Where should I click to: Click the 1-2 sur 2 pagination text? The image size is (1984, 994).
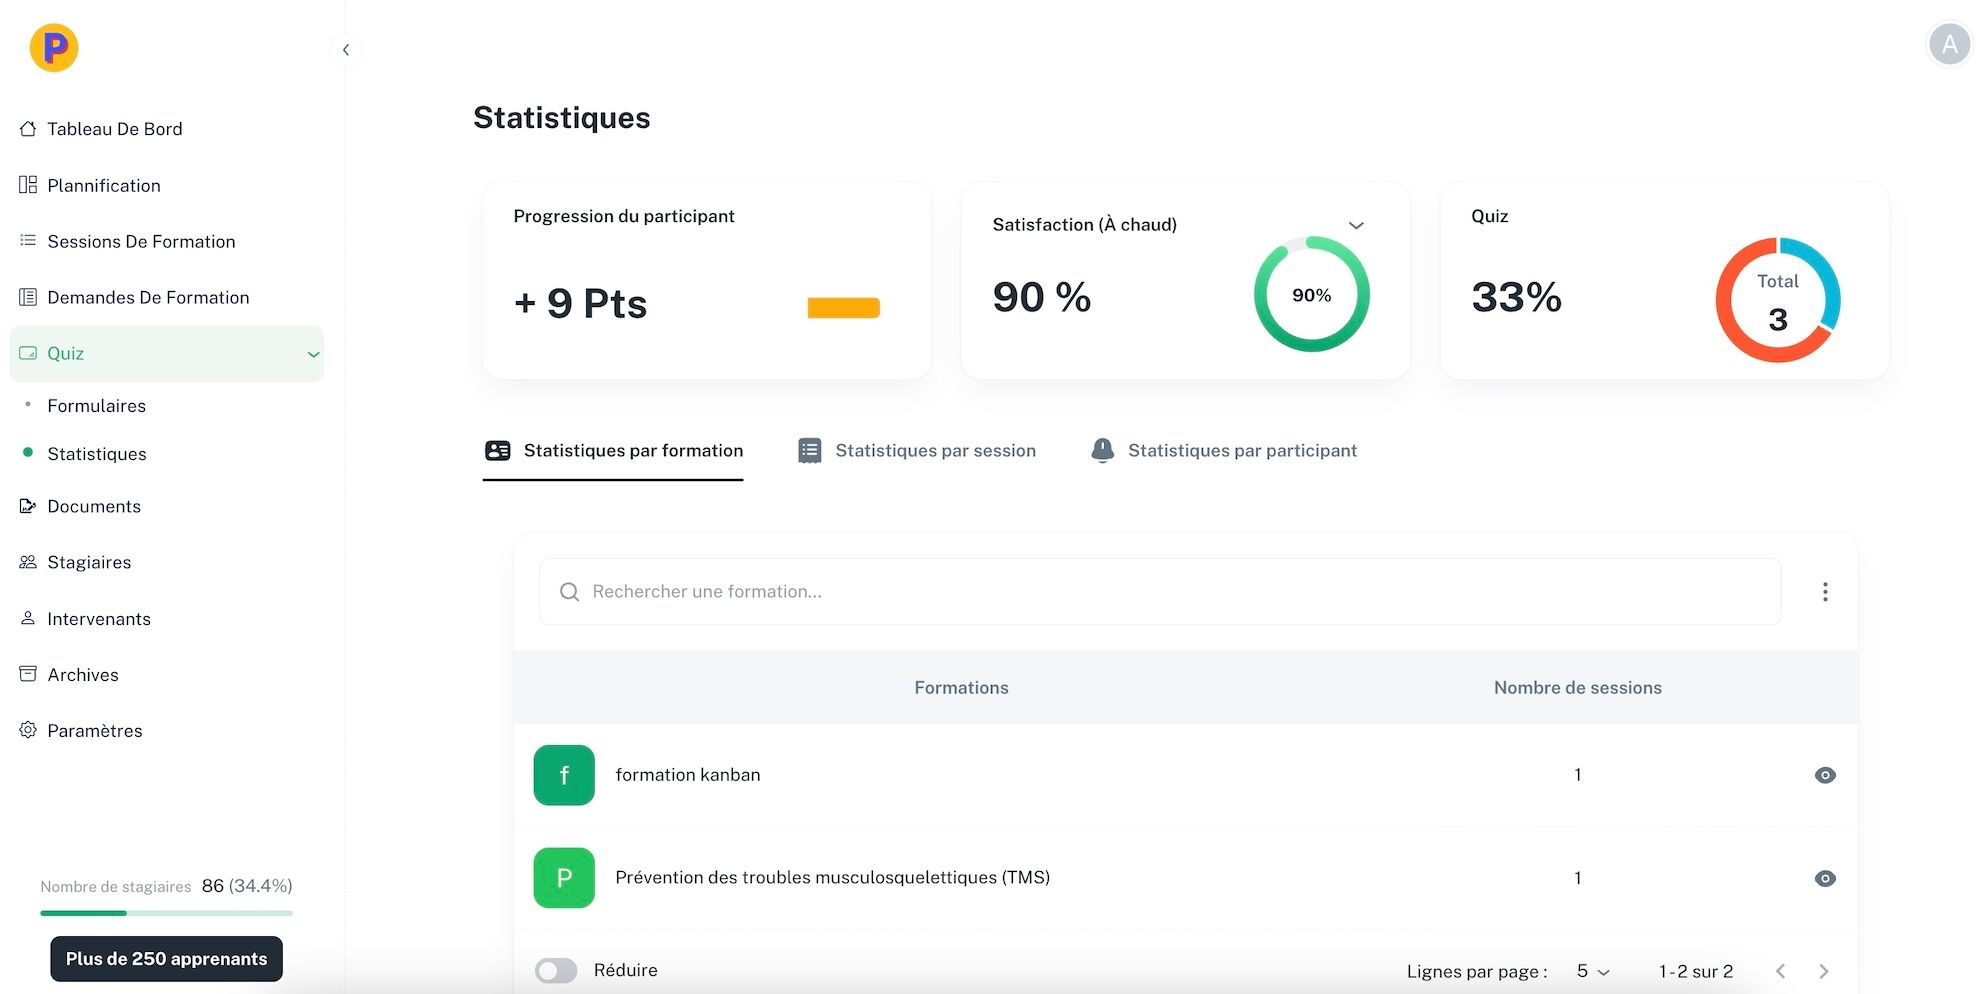(x=1696, y=971)
